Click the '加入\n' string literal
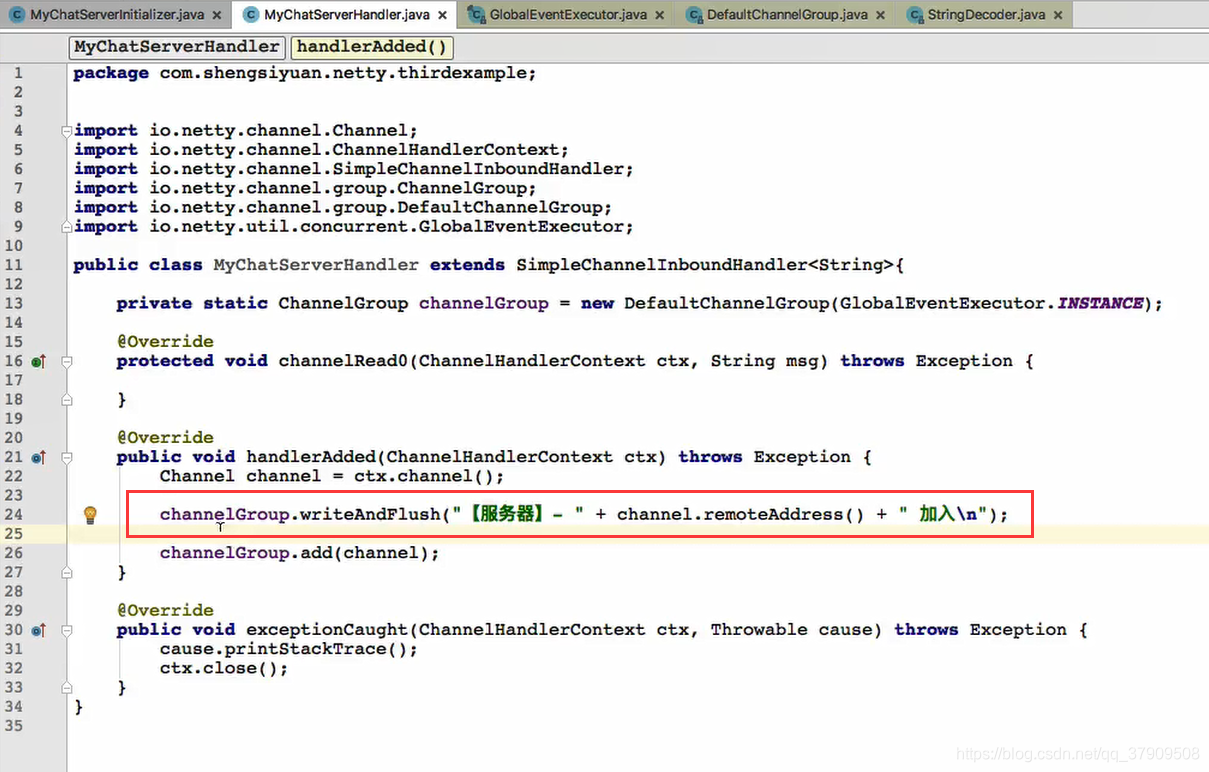This screenshot has width=1209, height=772. [x=942, y=514]
